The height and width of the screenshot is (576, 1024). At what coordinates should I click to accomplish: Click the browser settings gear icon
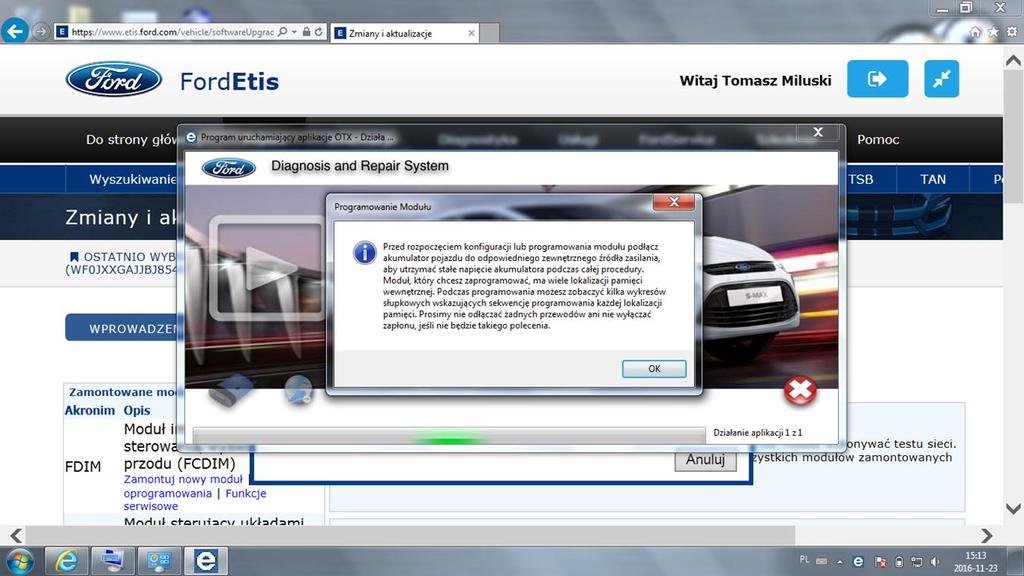coord(1012,32)
